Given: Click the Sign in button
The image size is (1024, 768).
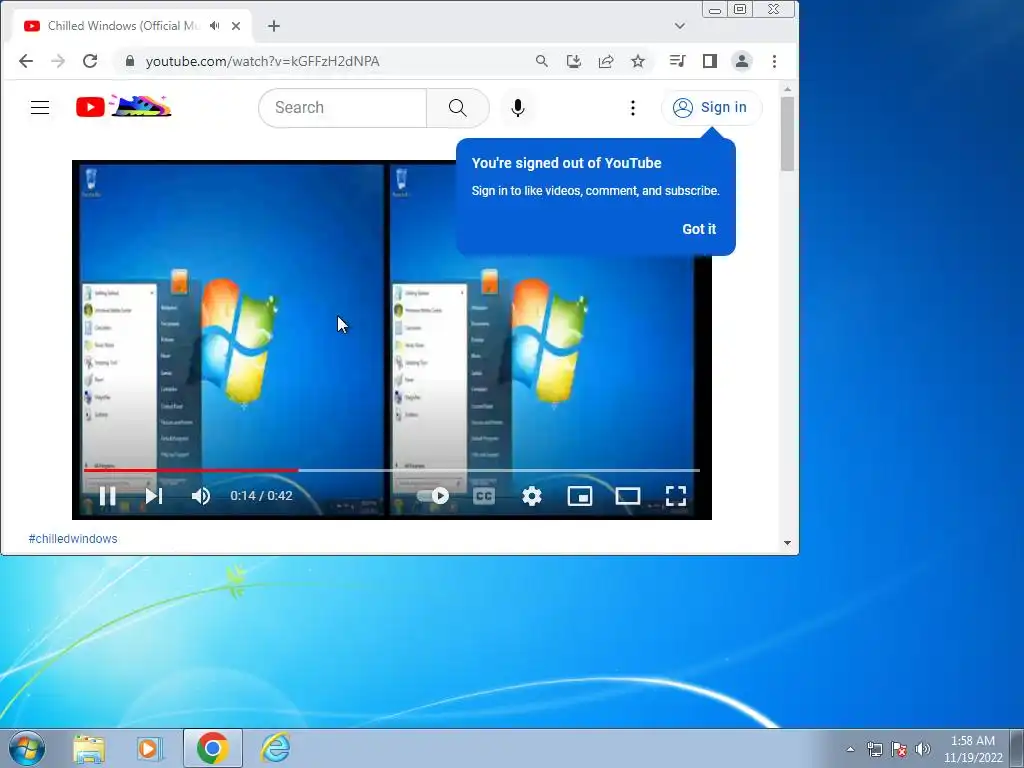Looking at the screenshot, I should pos(711,108).
